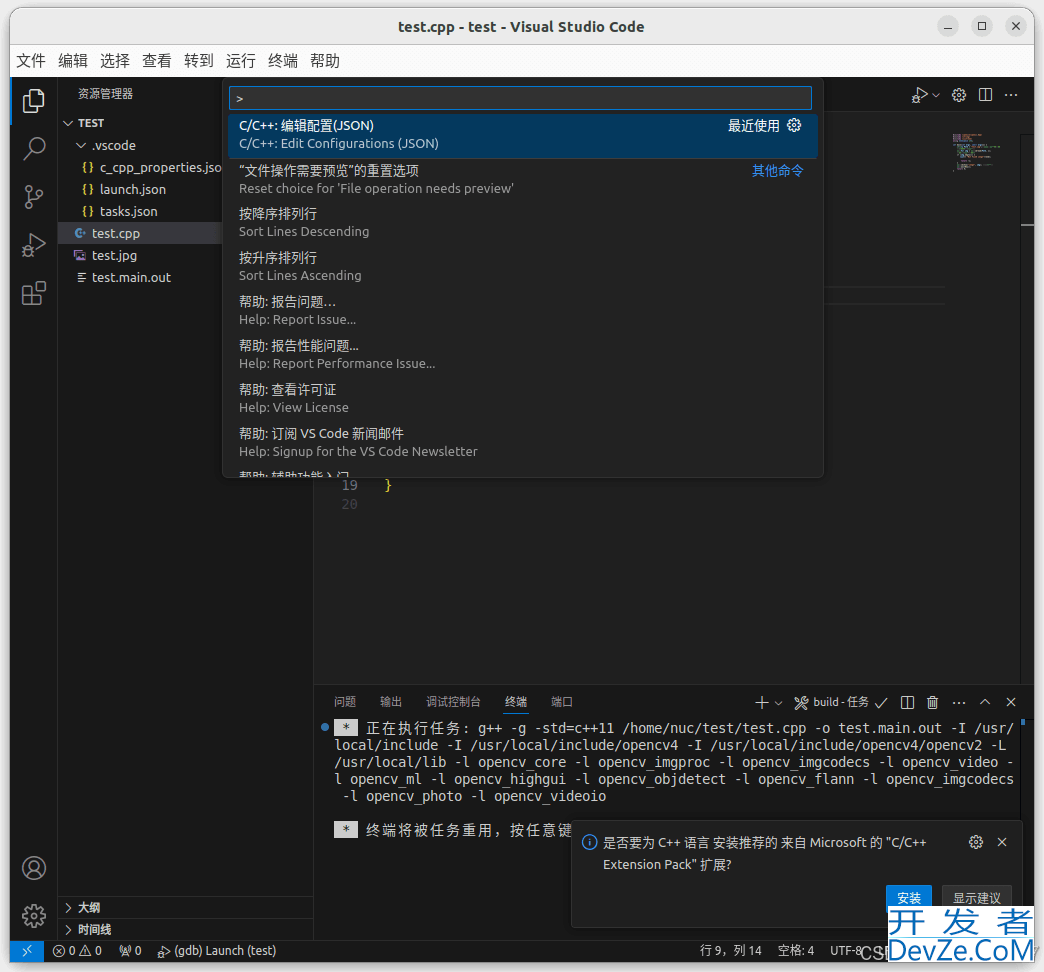
Task: Open the 查看 menu
Action: [x=156, y=61]
